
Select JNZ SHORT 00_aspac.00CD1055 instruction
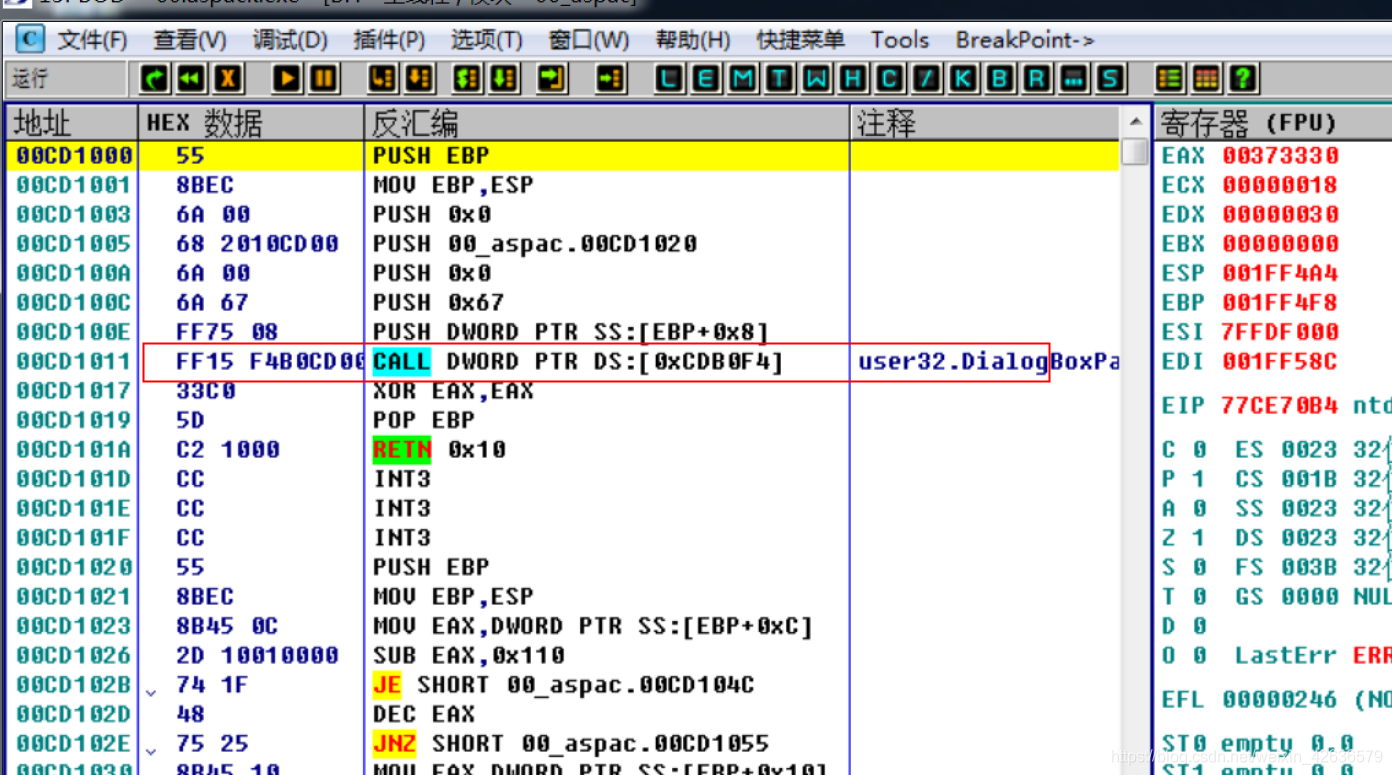click(x=570, y=744)
